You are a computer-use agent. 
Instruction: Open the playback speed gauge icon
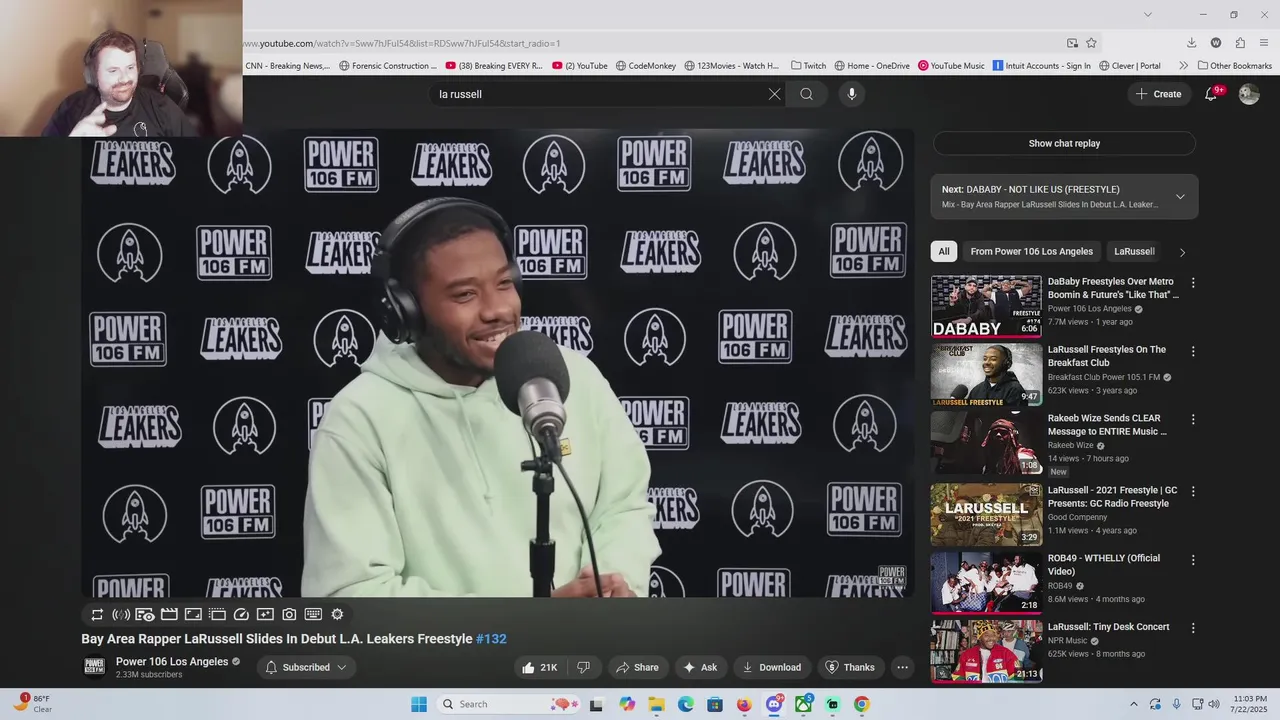click(x=241, y=615)
